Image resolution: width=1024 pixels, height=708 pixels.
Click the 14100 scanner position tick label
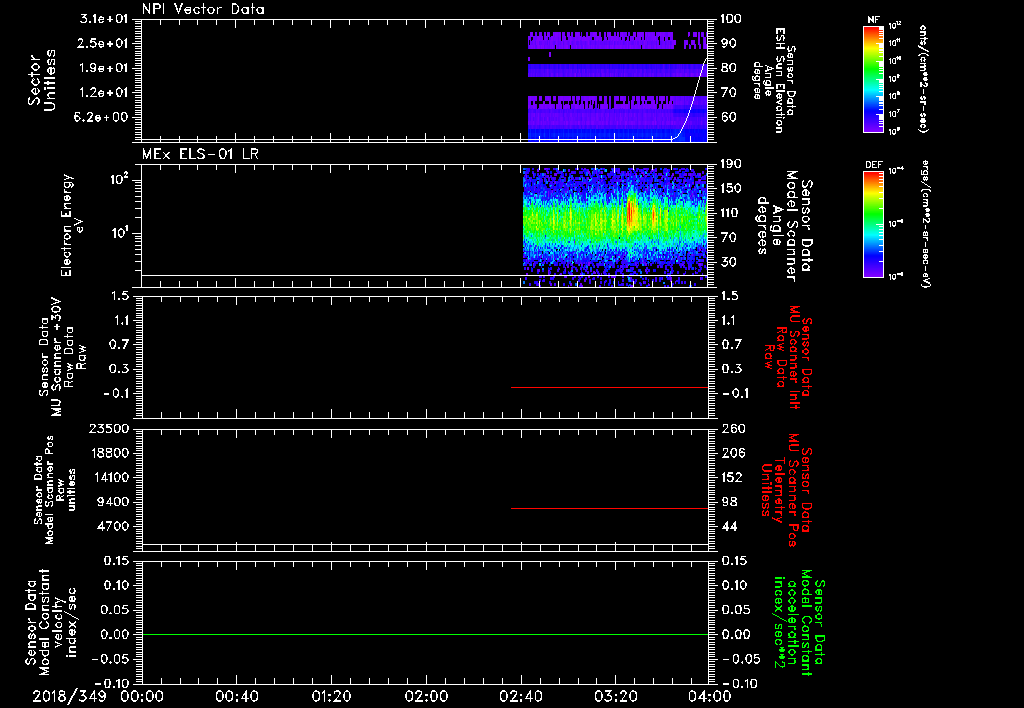109,477
